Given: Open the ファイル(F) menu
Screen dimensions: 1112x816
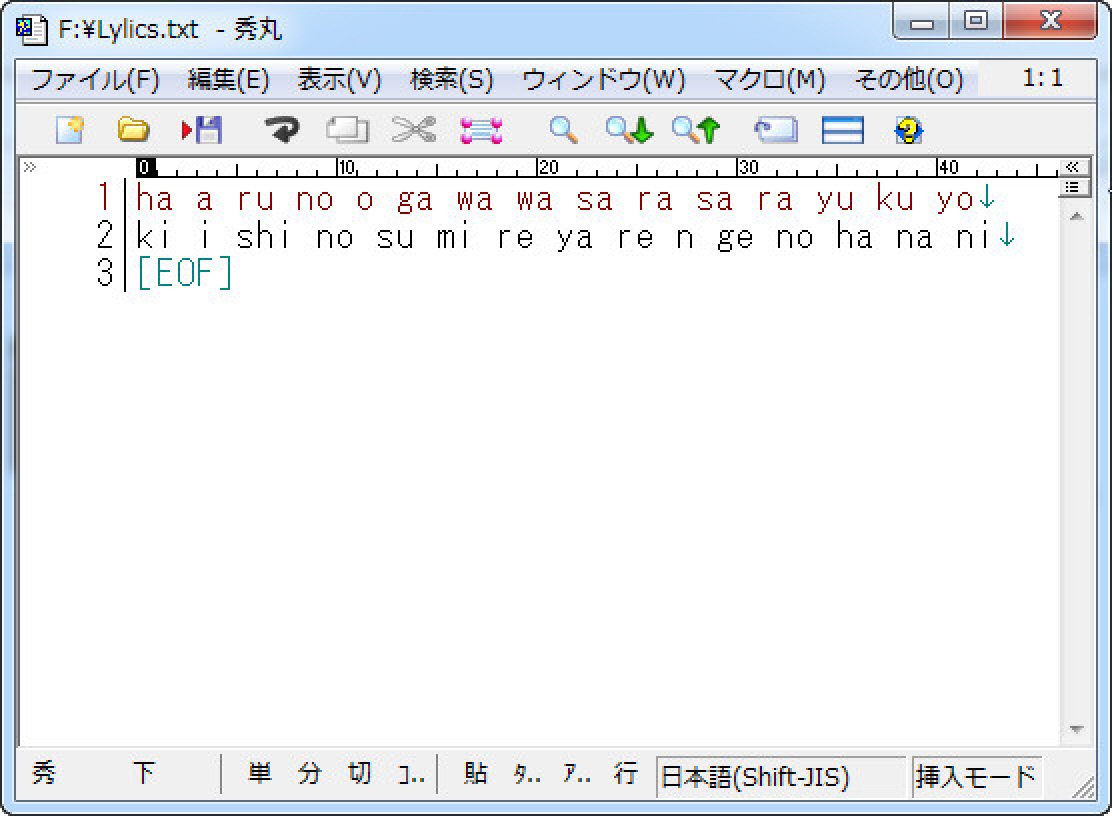Looking at the screenshot, I should tap(96, 79).
